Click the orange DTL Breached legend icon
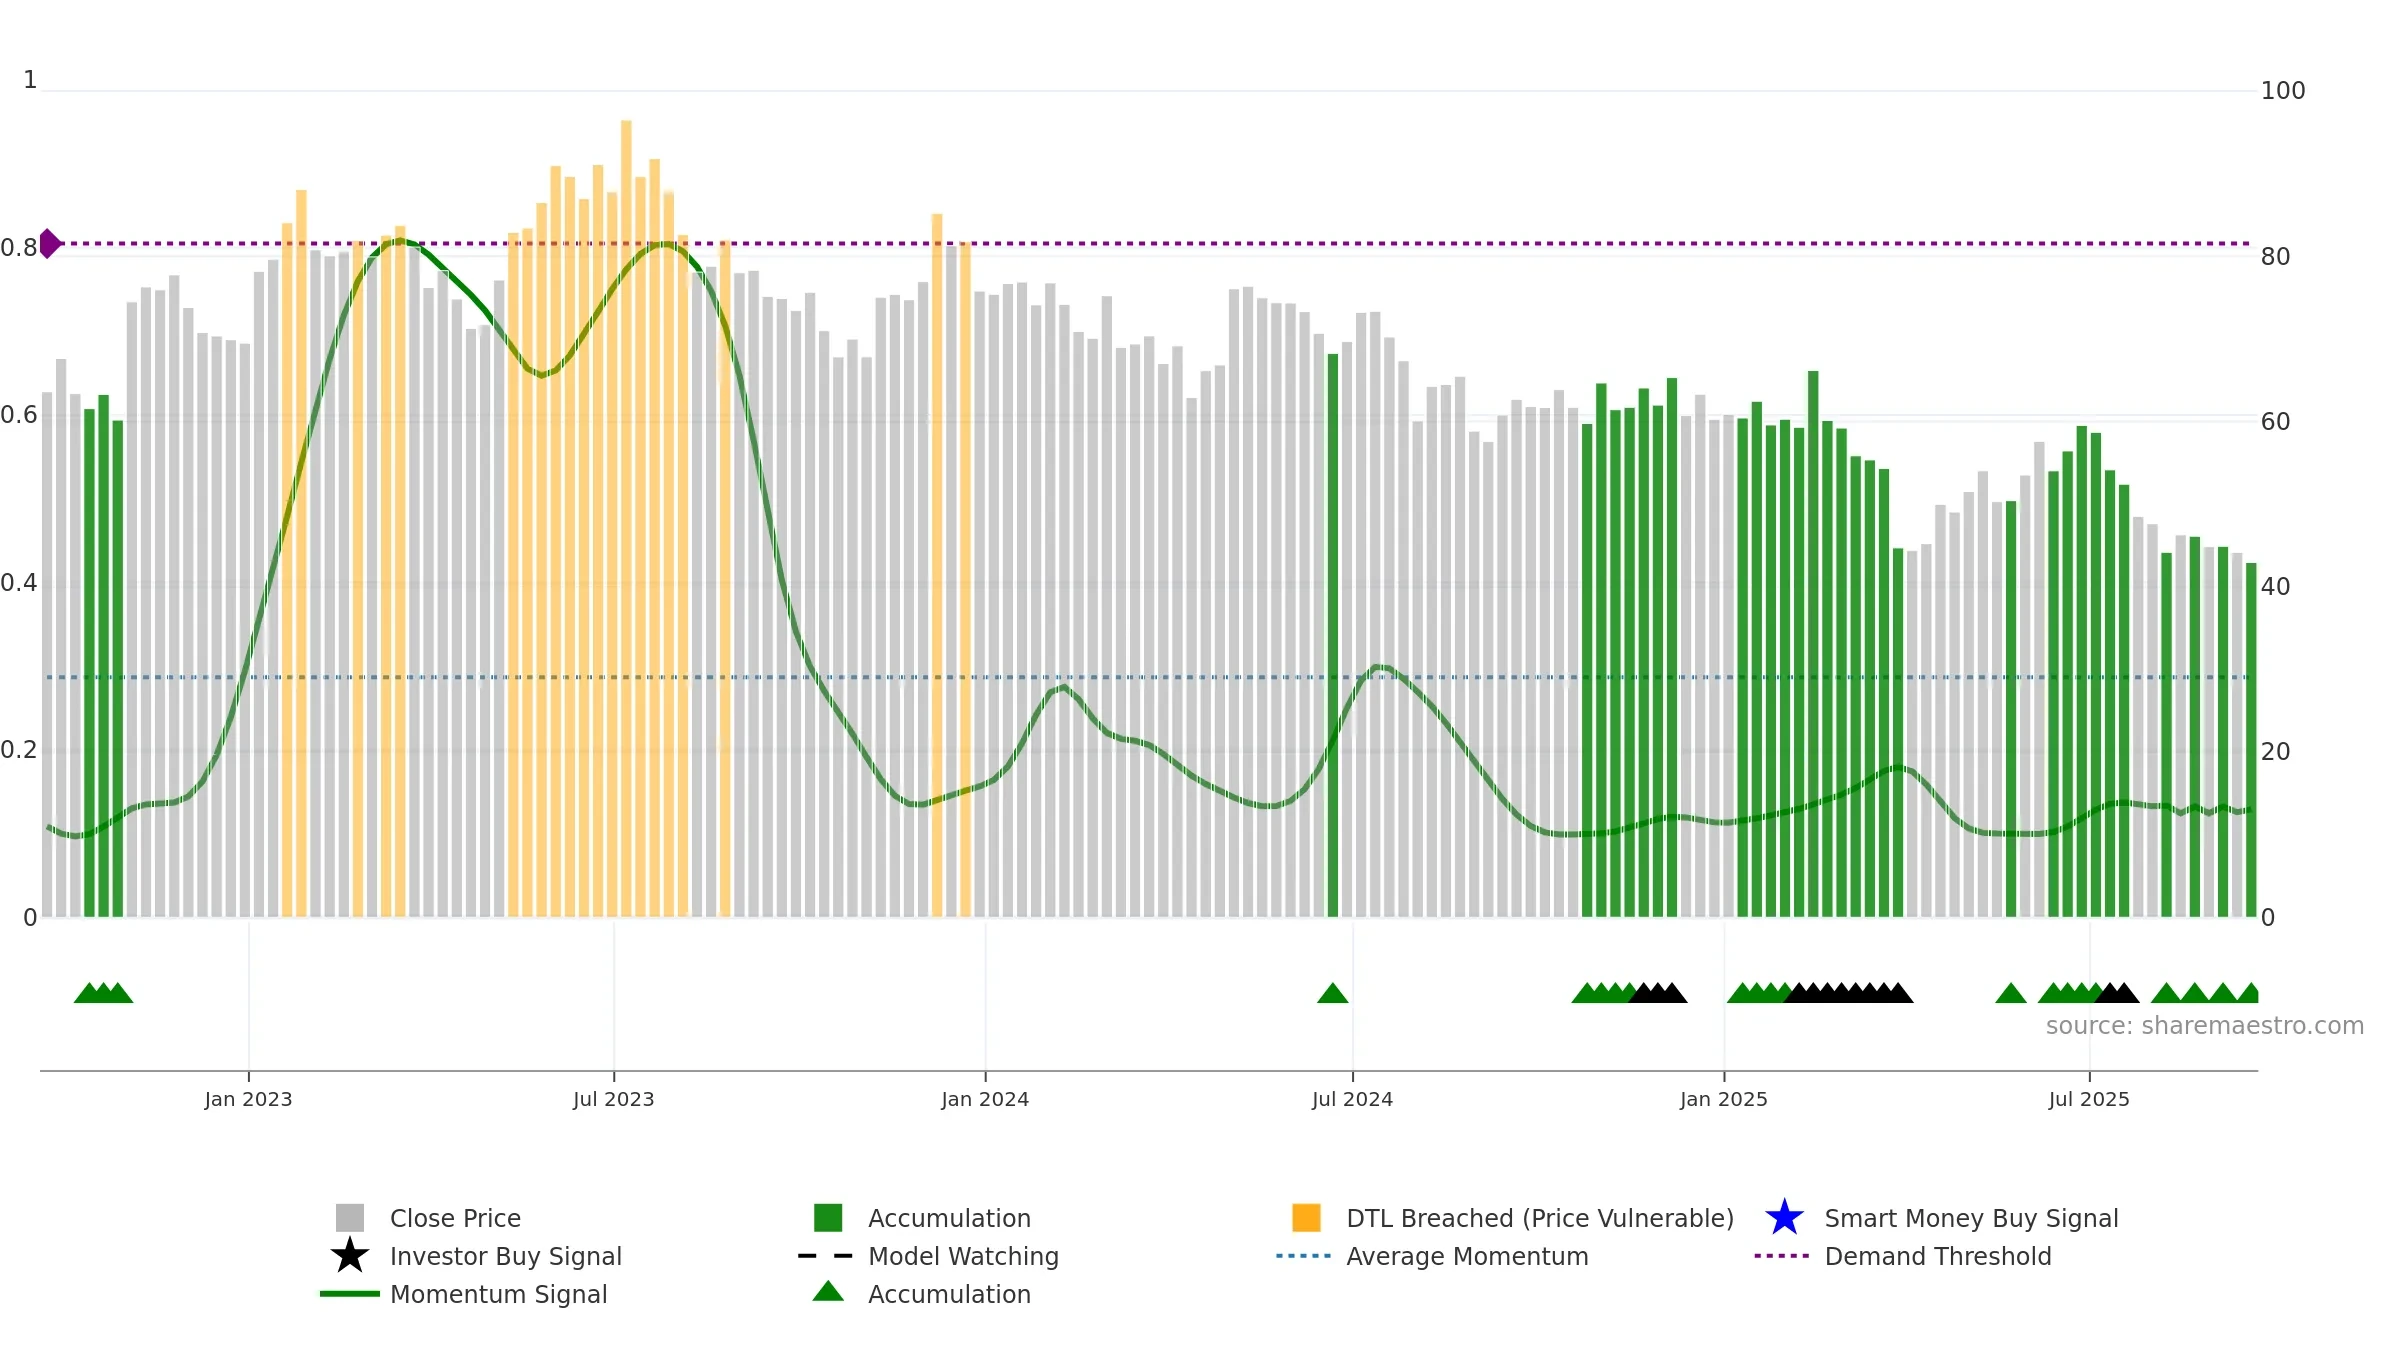The image size is (2400, 1350). [x=1306, y=1217]
